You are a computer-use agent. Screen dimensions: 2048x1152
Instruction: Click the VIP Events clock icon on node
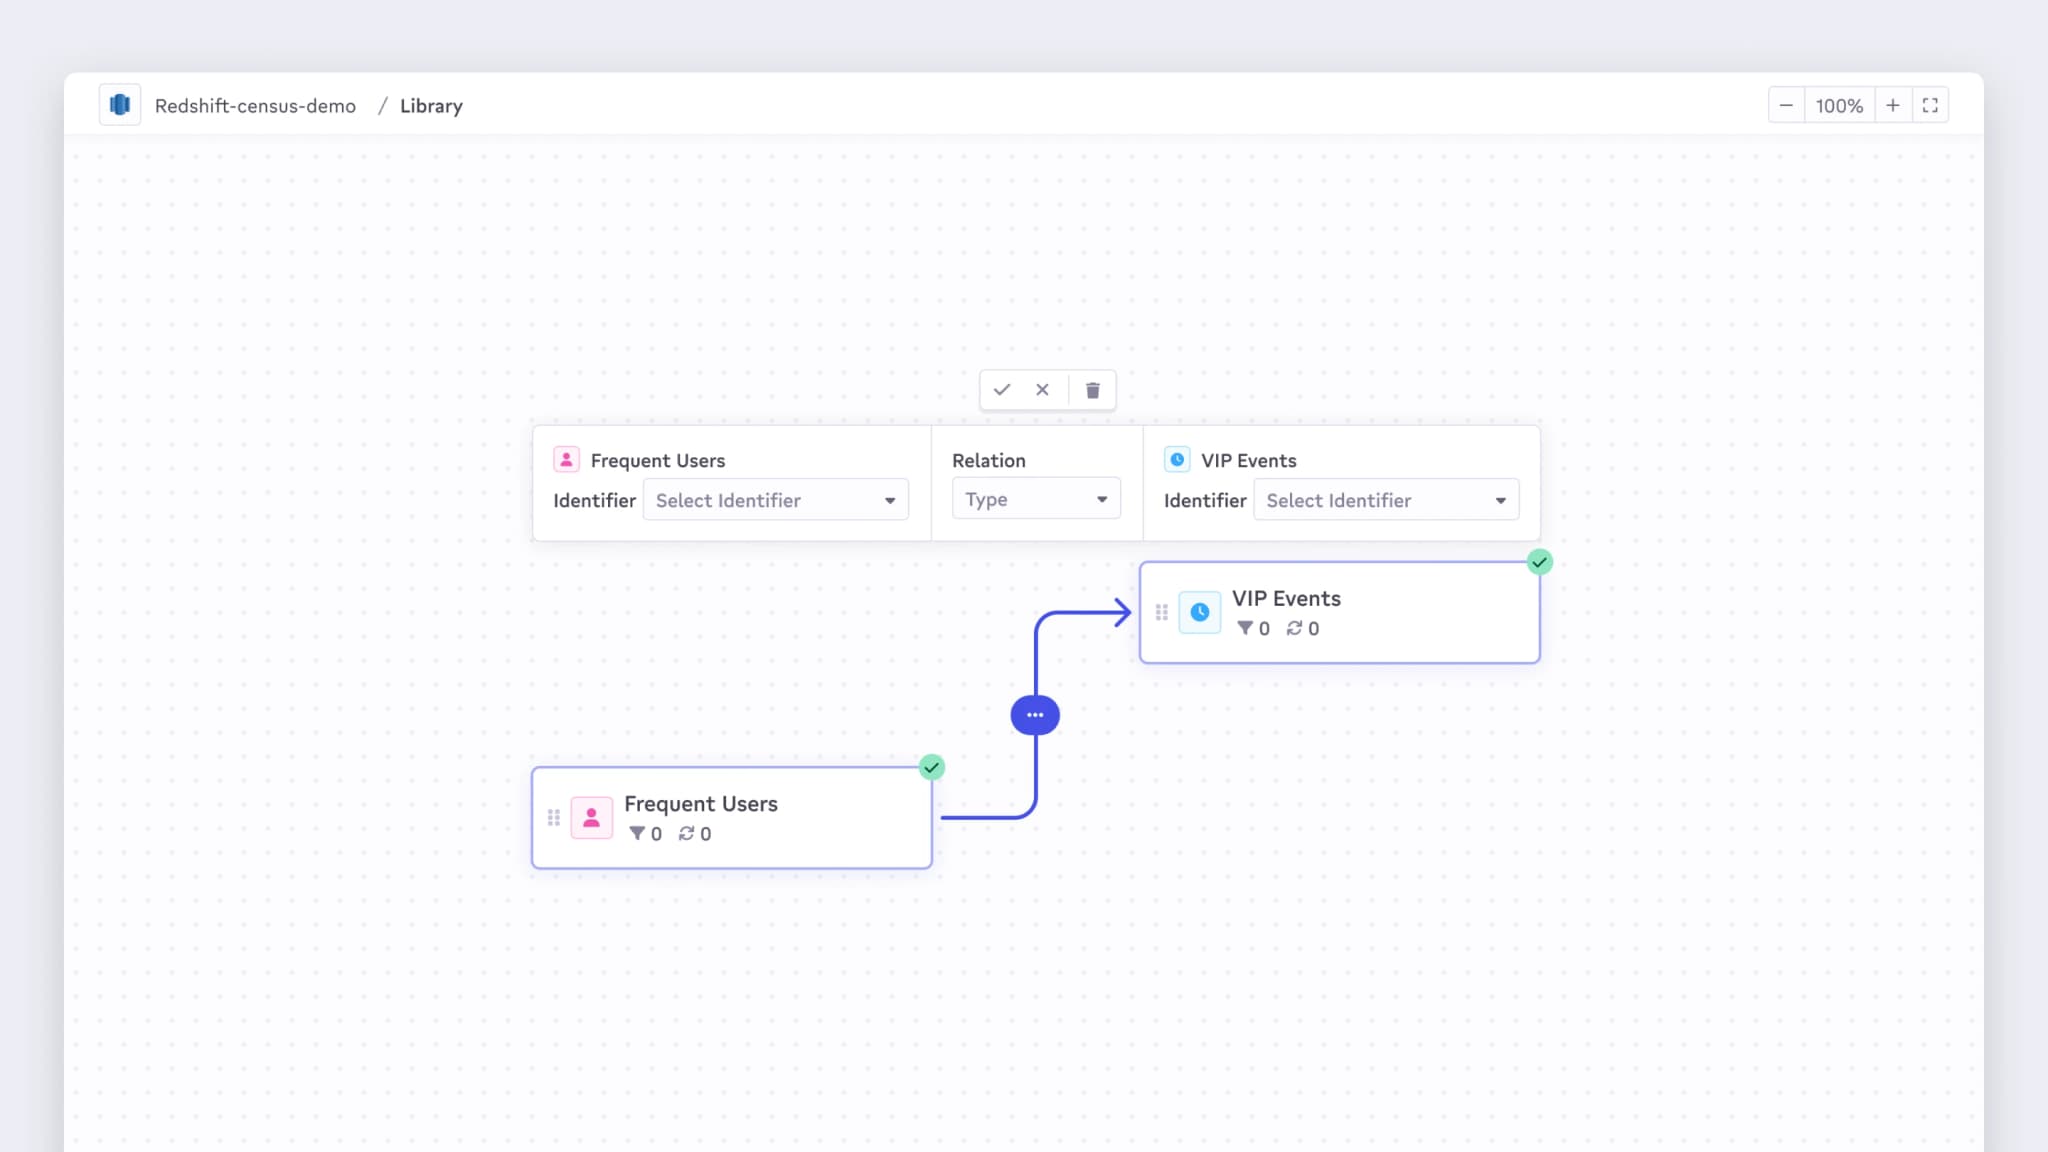click(1200, 612)
